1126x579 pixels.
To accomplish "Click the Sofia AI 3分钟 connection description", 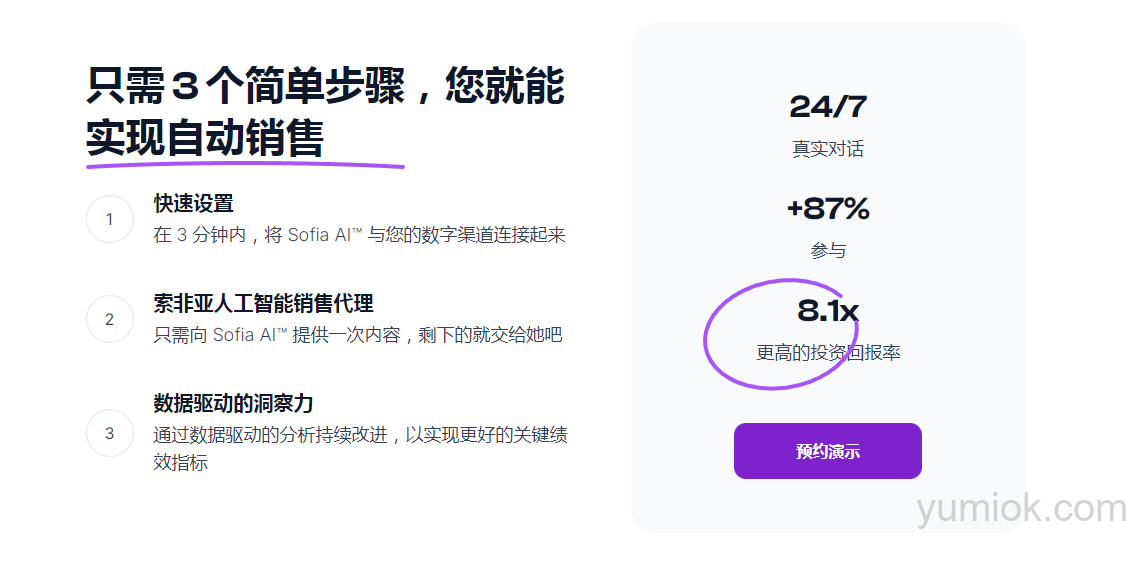I will 359,235.
